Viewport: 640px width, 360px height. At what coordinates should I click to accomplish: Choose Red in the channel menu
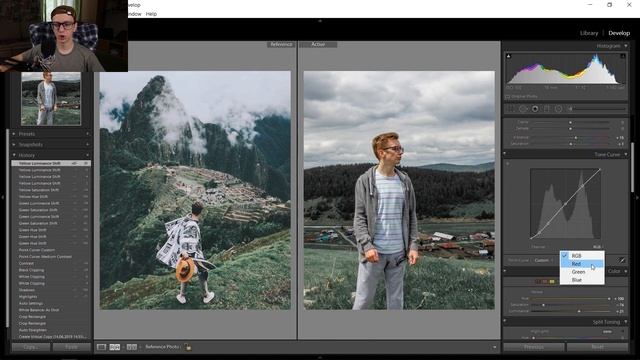point(582,264)
